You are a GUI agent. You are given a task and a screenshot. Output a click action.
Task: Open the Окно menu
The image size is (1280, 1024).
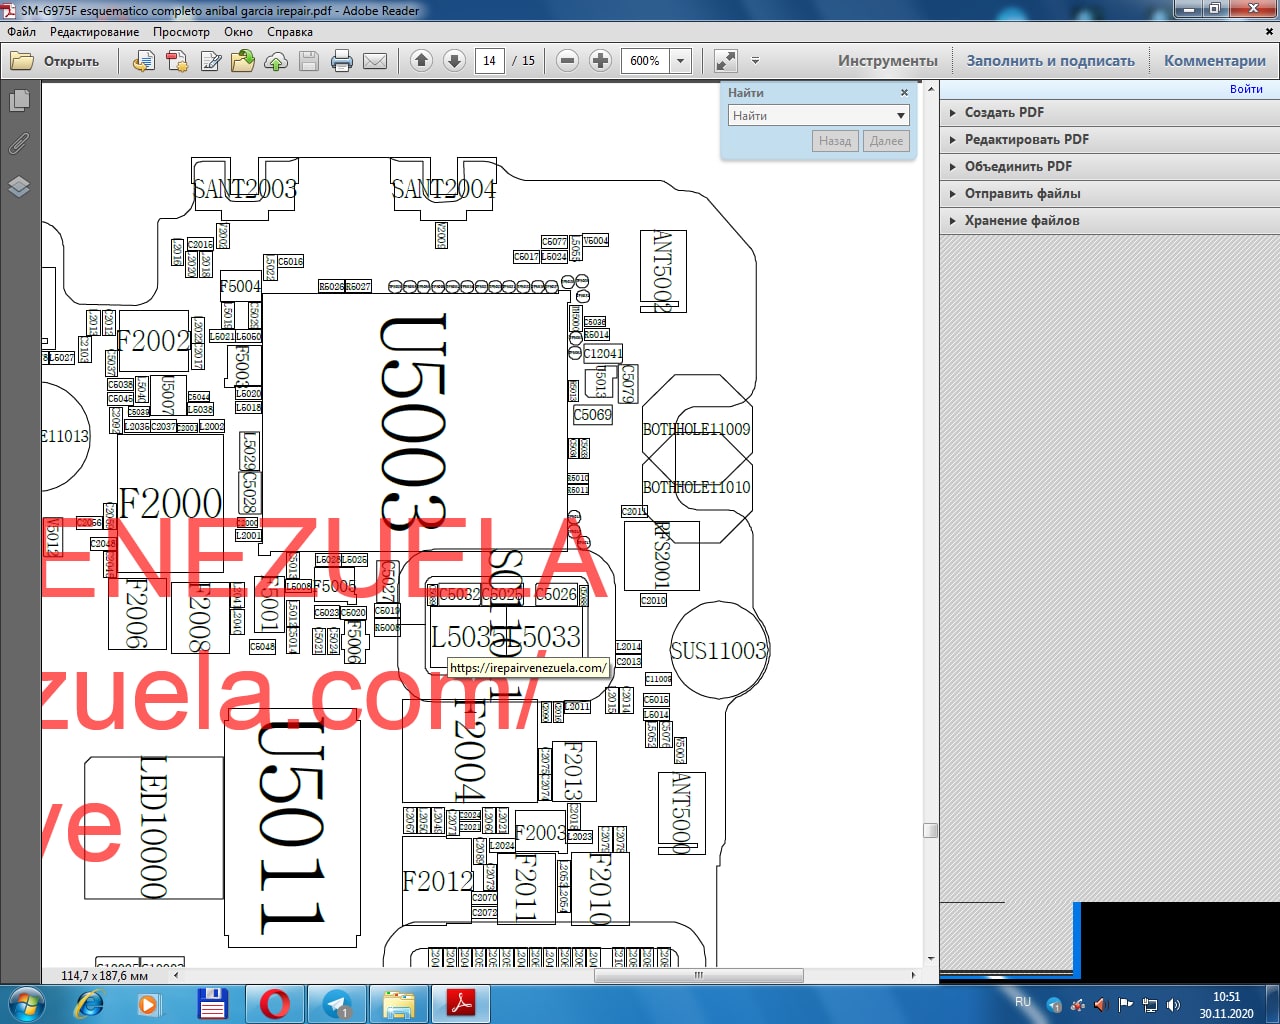pyautogui.click(x=238, y=32)
